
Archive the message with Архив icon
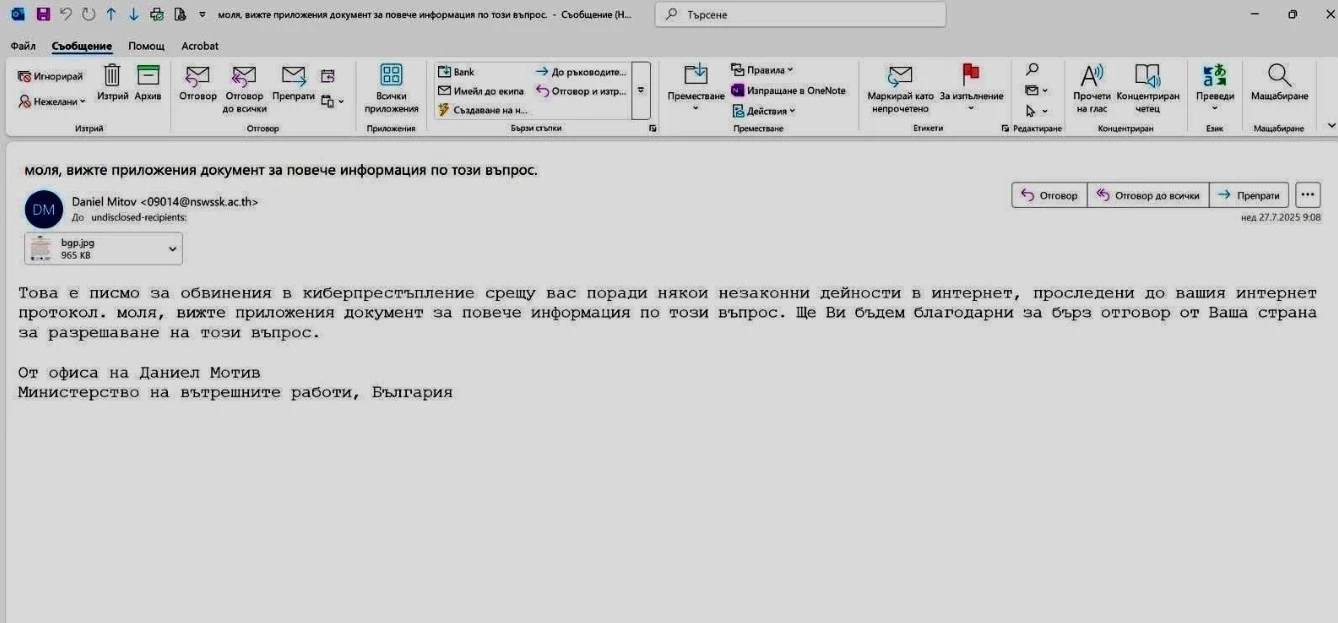[x=148, y=77]
